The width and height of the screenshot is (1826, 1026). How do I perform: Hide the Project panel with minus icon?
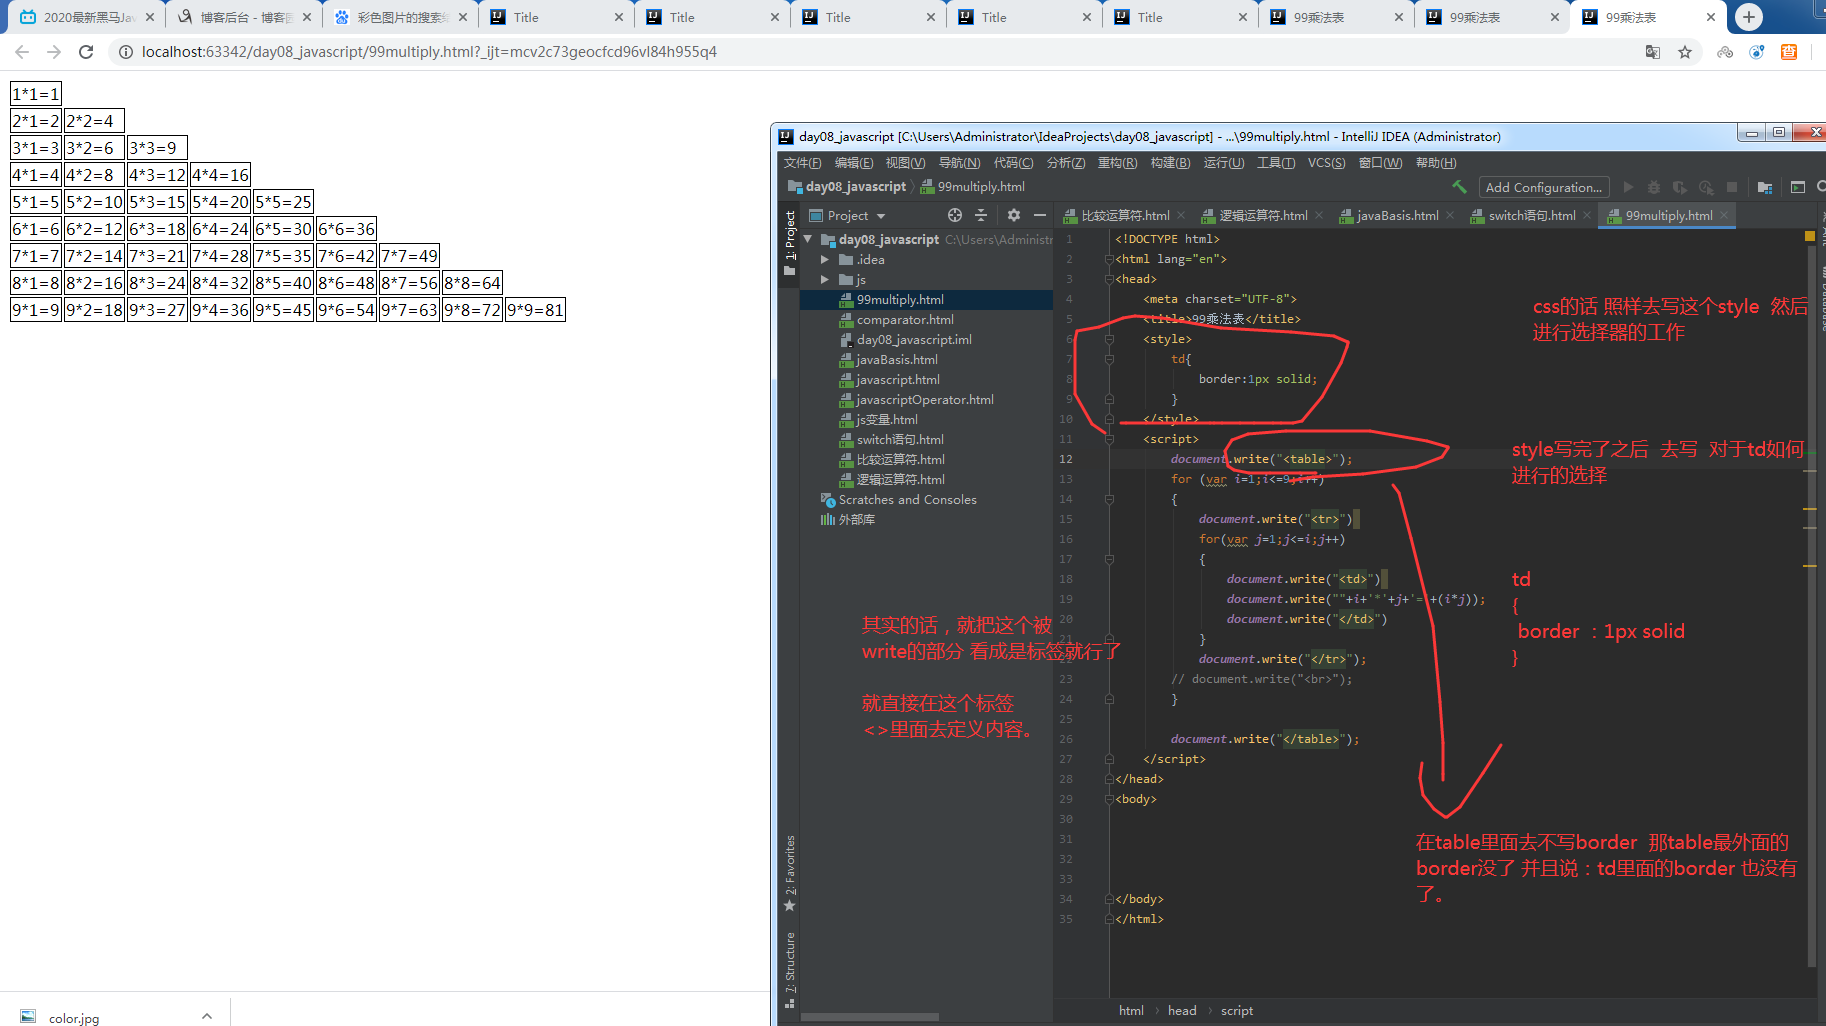coord(1040,215)
